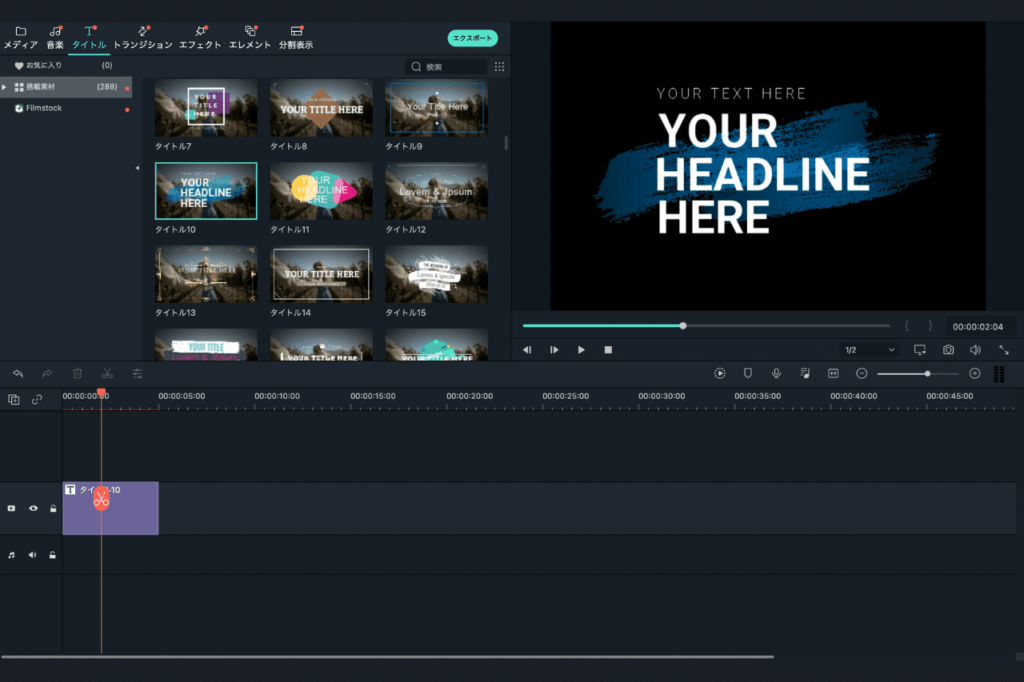Open the 1/2 preview quality dropdown
Screen dimensions: 1024x682
tap(869, 350)
